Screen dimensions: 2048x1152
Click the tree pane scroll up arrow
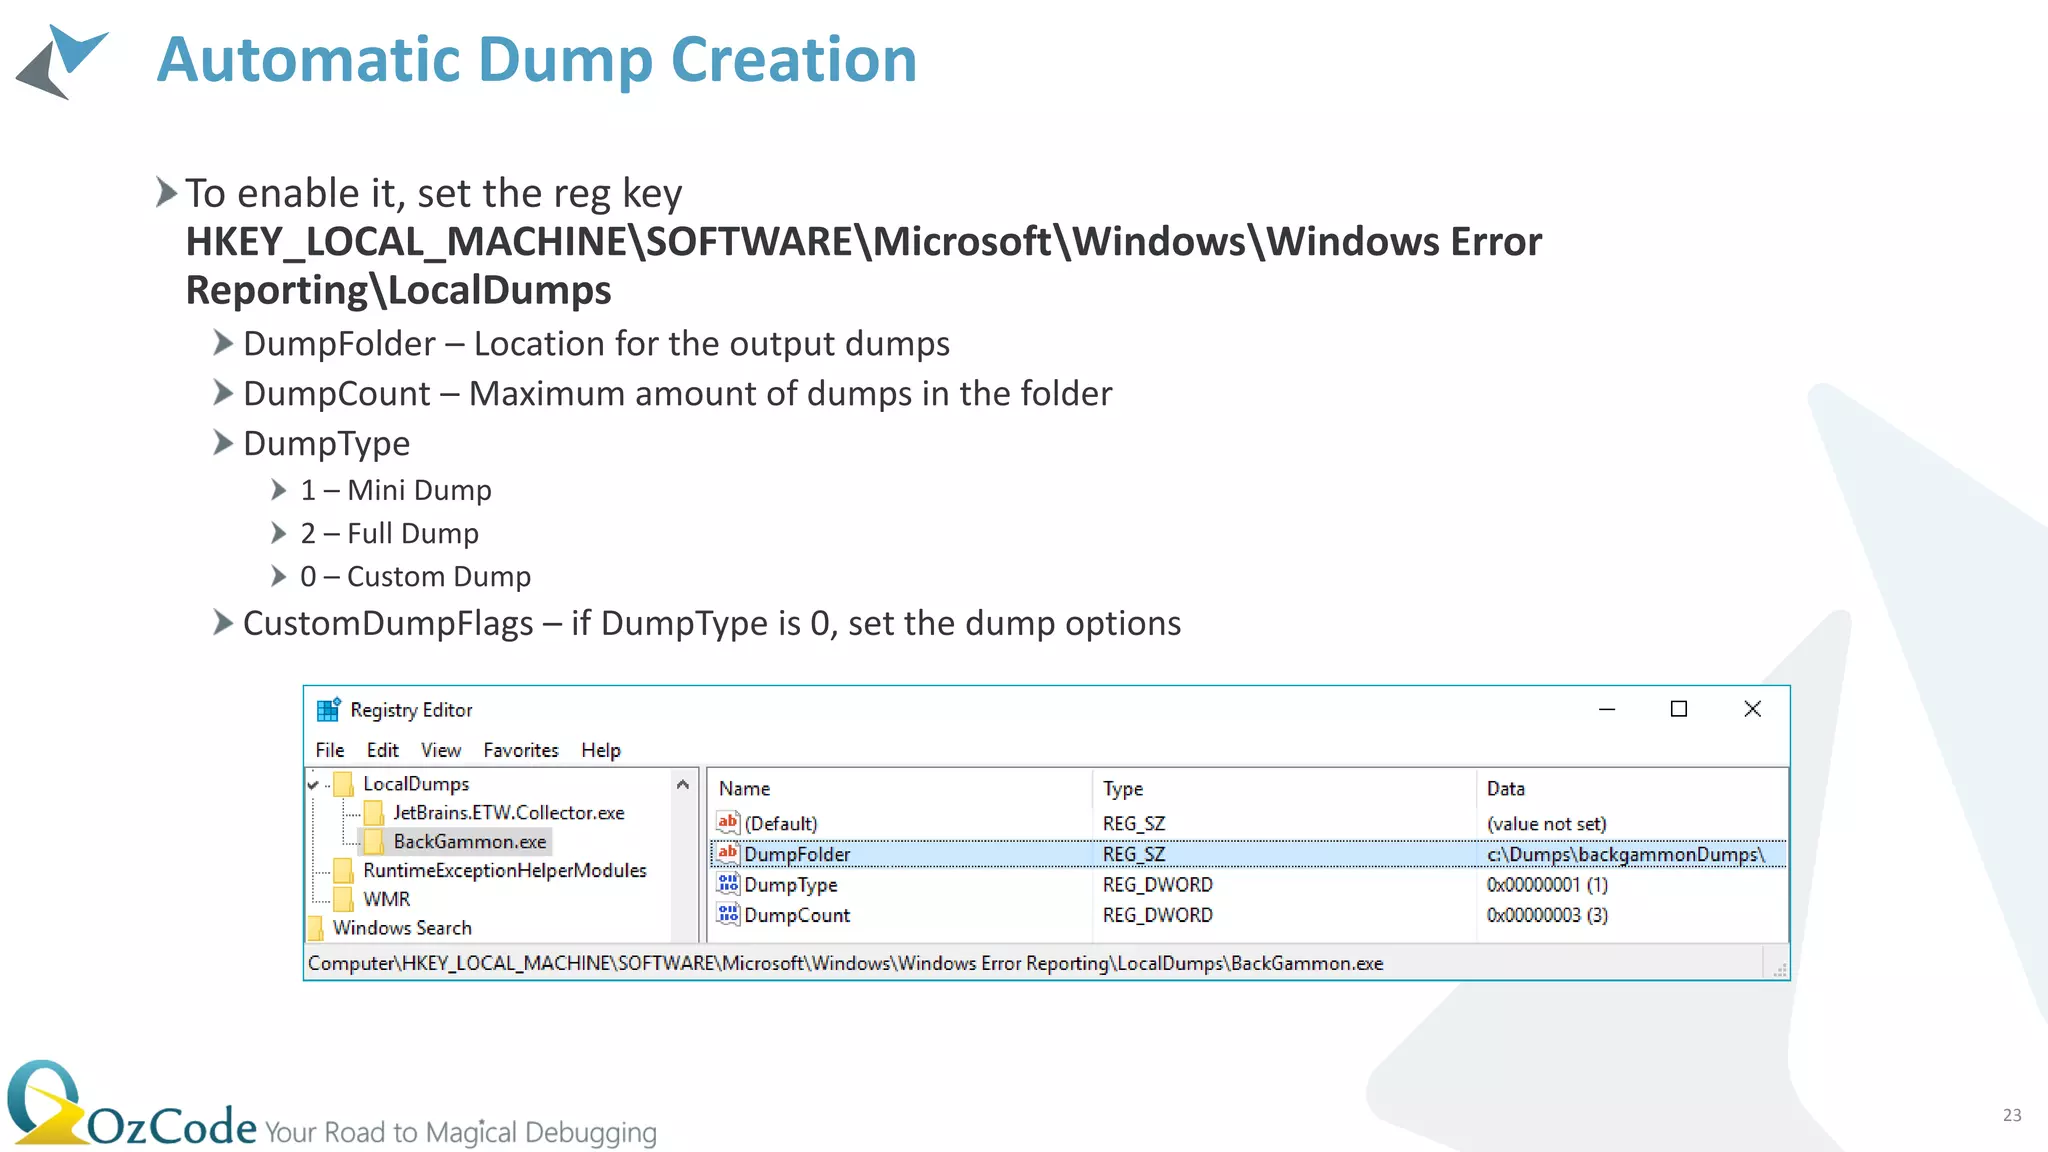point(683,785)
